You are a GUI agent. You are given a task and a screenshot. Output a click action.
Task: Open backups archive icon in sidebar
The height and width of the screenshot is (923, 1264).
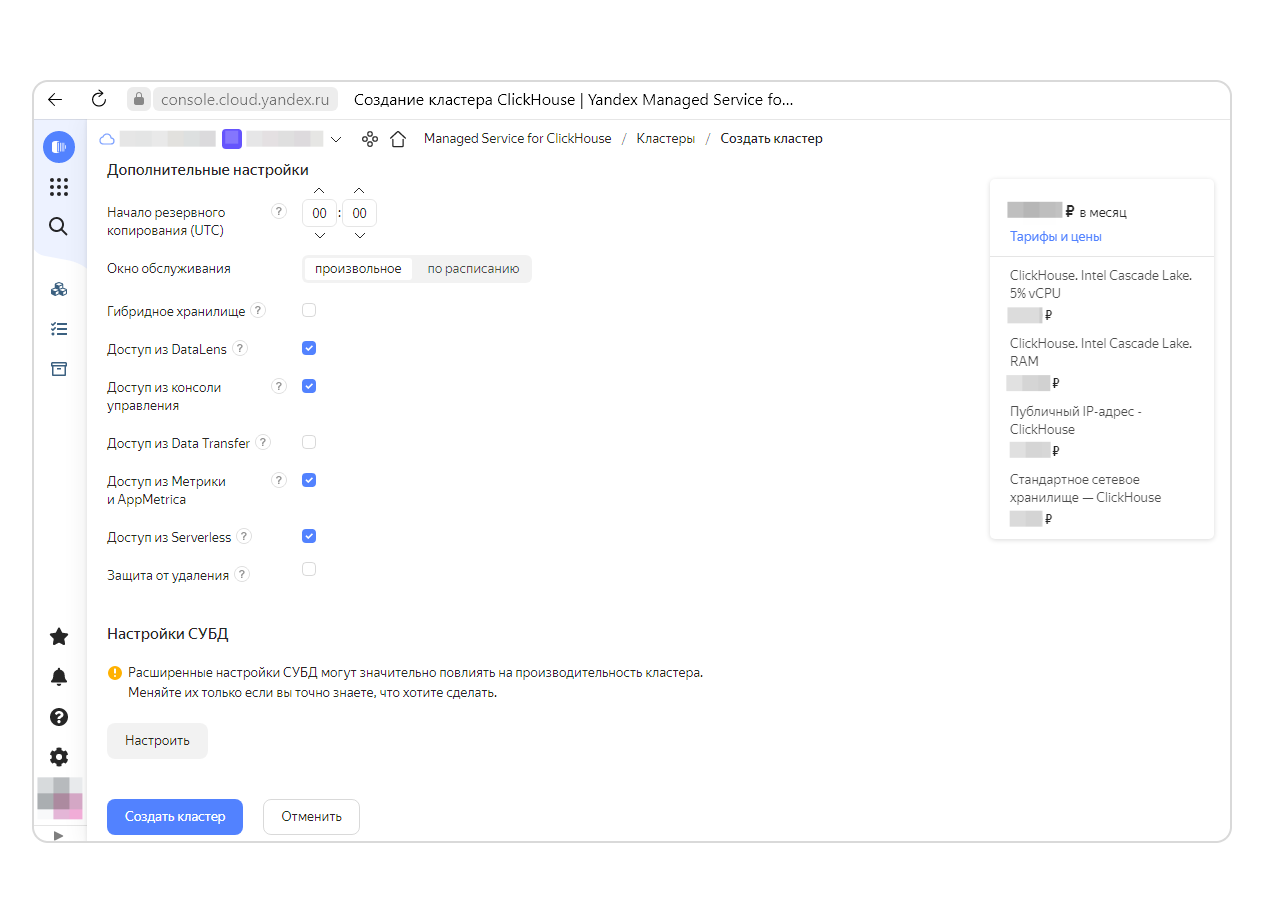click(x=59, y=369)
